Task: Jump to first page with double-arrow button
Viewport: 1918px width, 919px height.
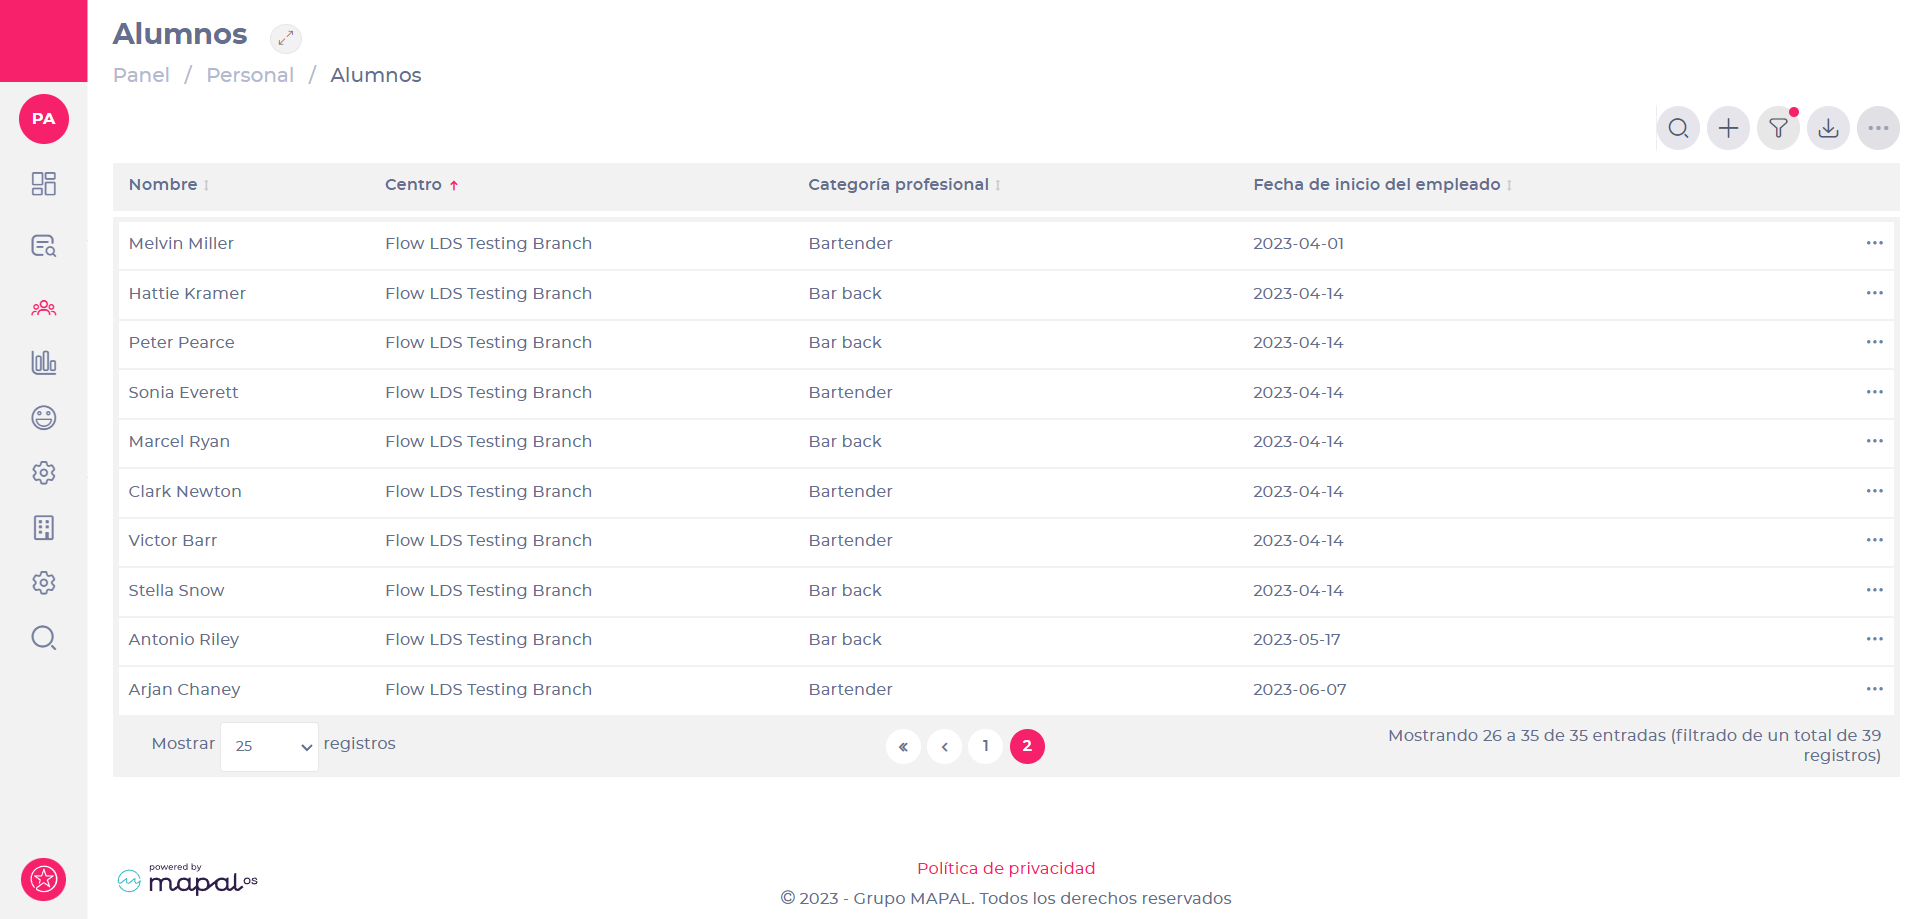Action: pyautogui.click(x=903, y=746)
